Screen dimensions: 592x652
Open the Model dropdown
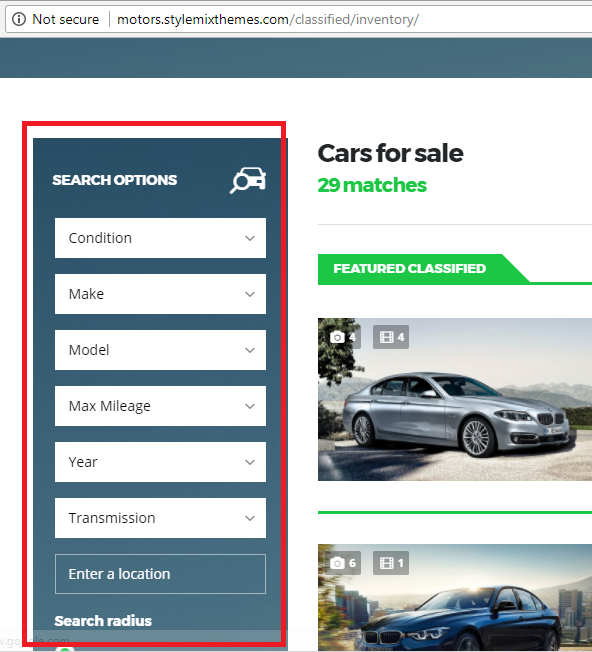[x=160, y=350]
